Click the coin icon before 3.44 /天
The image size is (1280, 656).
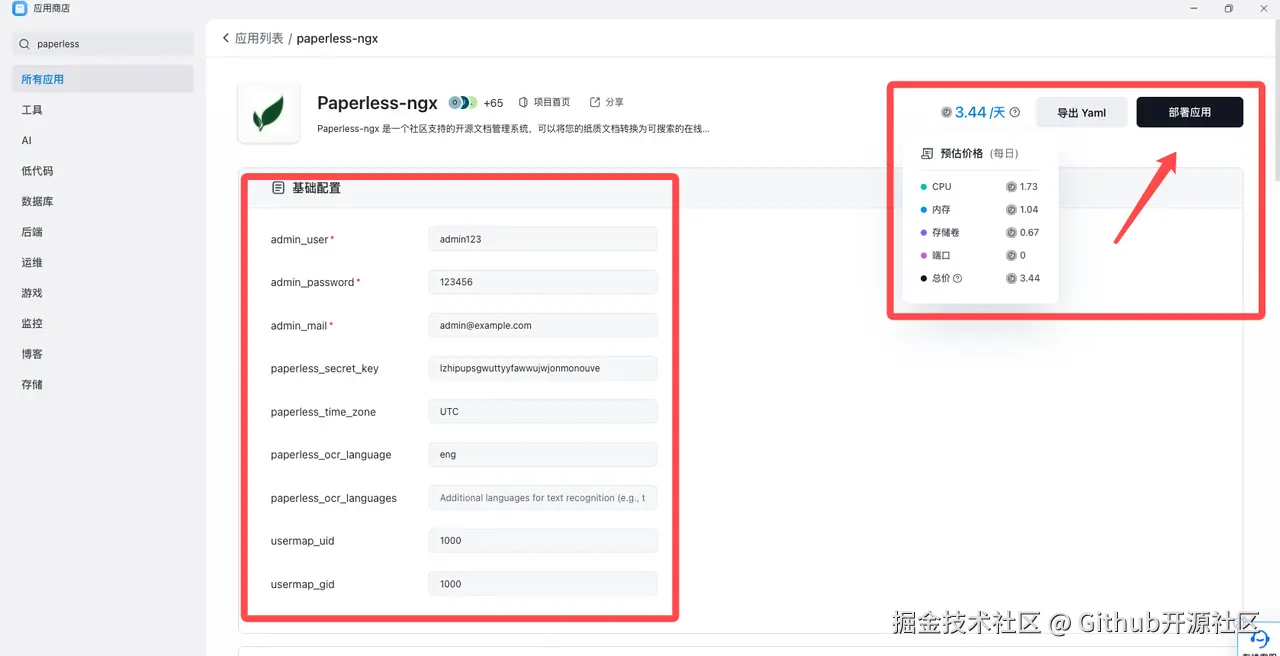pos(946,112)
